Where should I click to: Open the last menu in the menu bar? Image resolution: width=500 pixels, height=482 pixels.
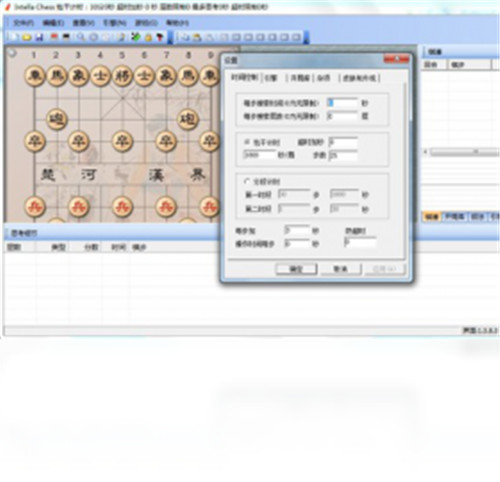coord(177,23)
